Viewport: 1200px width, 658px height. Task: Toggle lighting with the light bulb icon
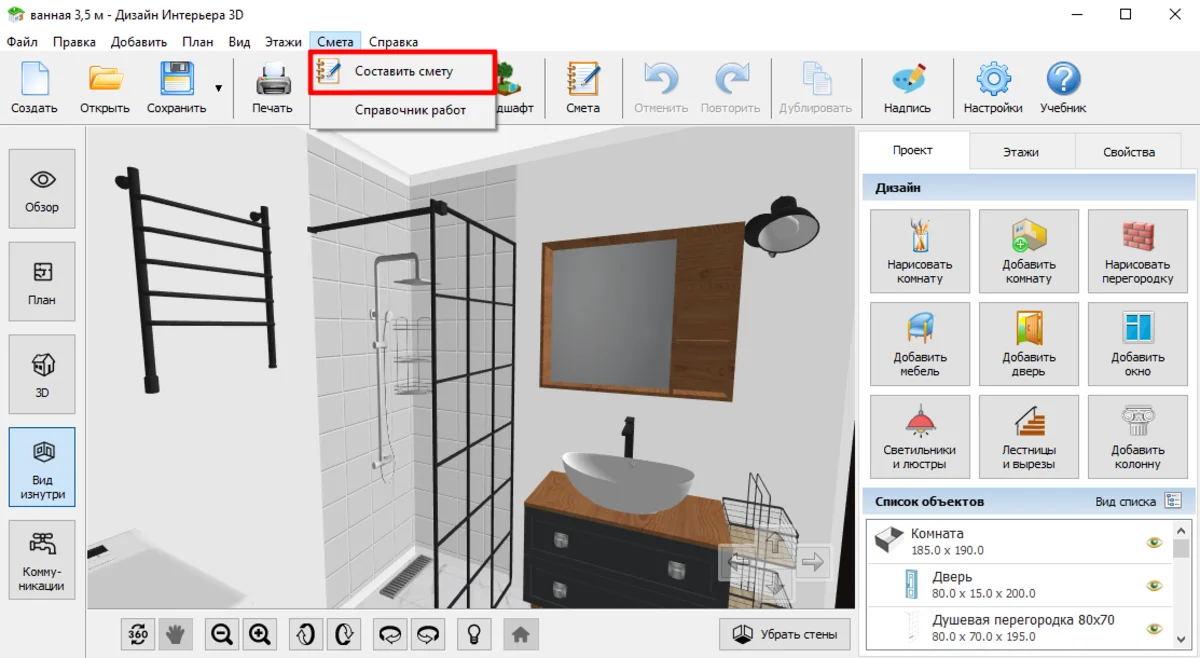(476, 633)
